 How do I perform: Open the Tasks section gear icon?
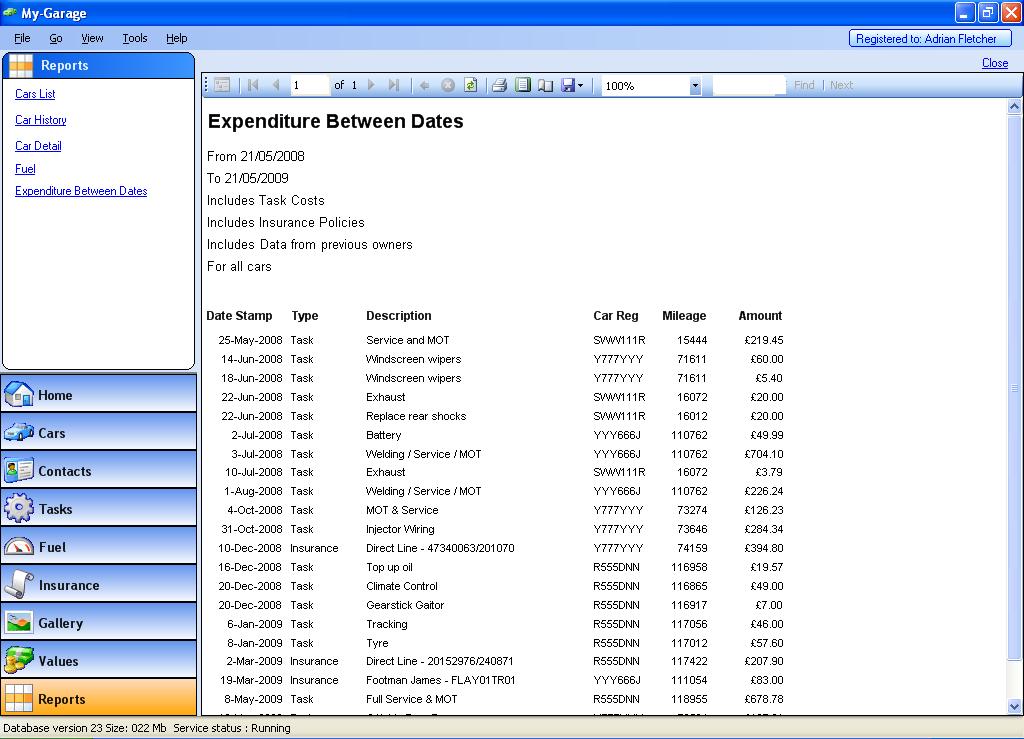point(20,508)
